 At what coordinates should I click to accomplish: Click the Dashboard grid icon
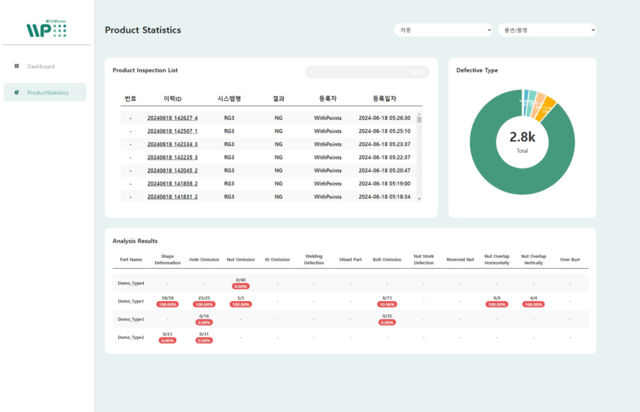[x=16, y=66]
